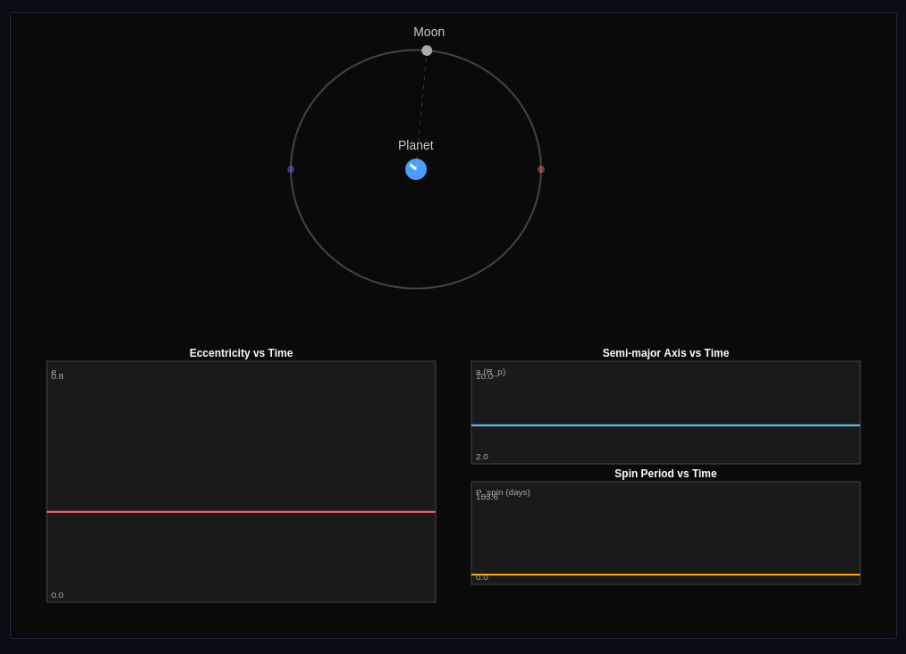The image size is (906, 654).
Task: Click the P_spin (days) axis label
Action: 503,491
